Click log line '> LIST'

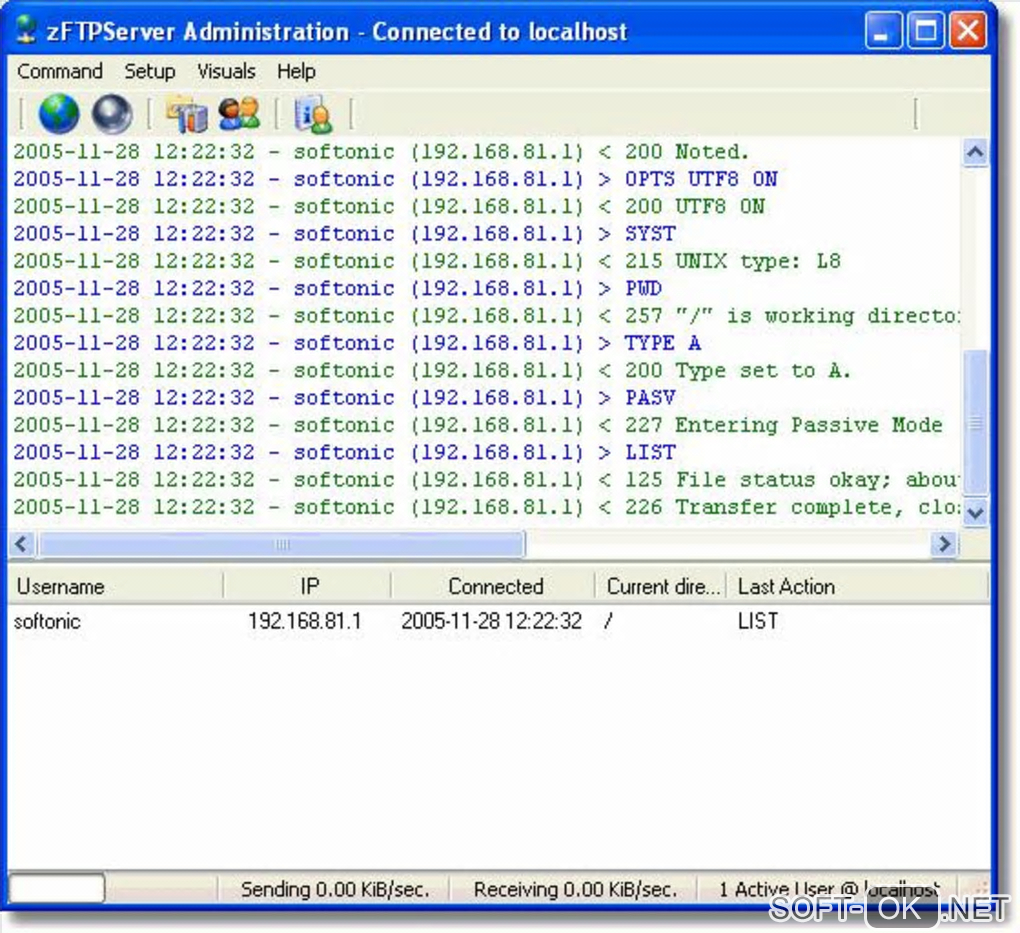(x=345, y=452)
